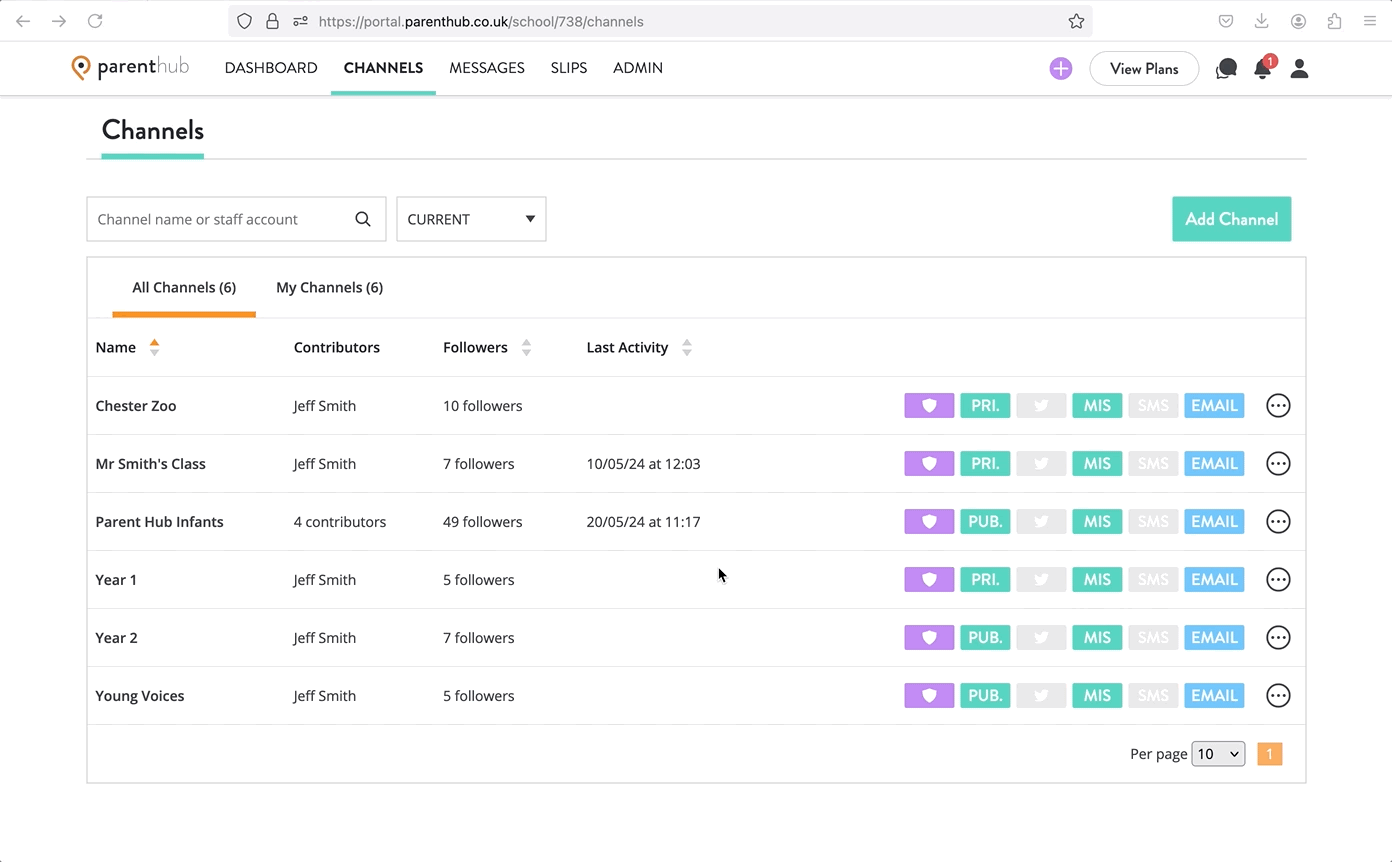1392x862 pixels.
Task: Open the Year 1 more options ellipsis
Action: tap(1278, 580)
